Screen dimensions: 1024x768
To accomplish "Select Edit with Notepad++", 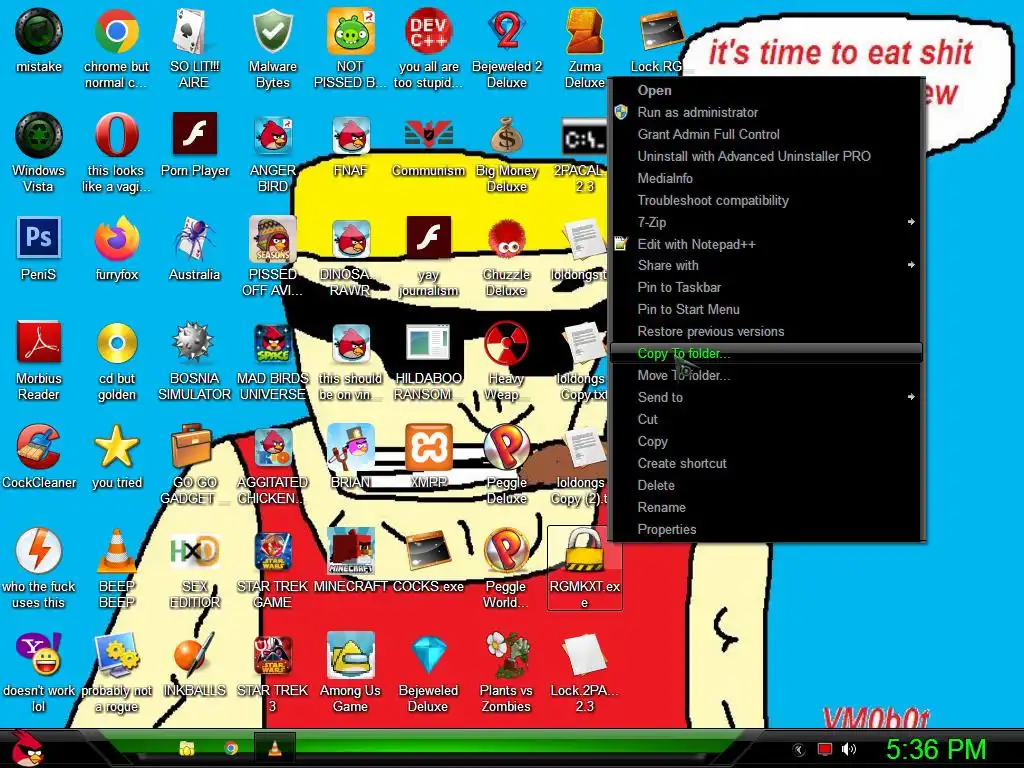I will coord(767,244).
